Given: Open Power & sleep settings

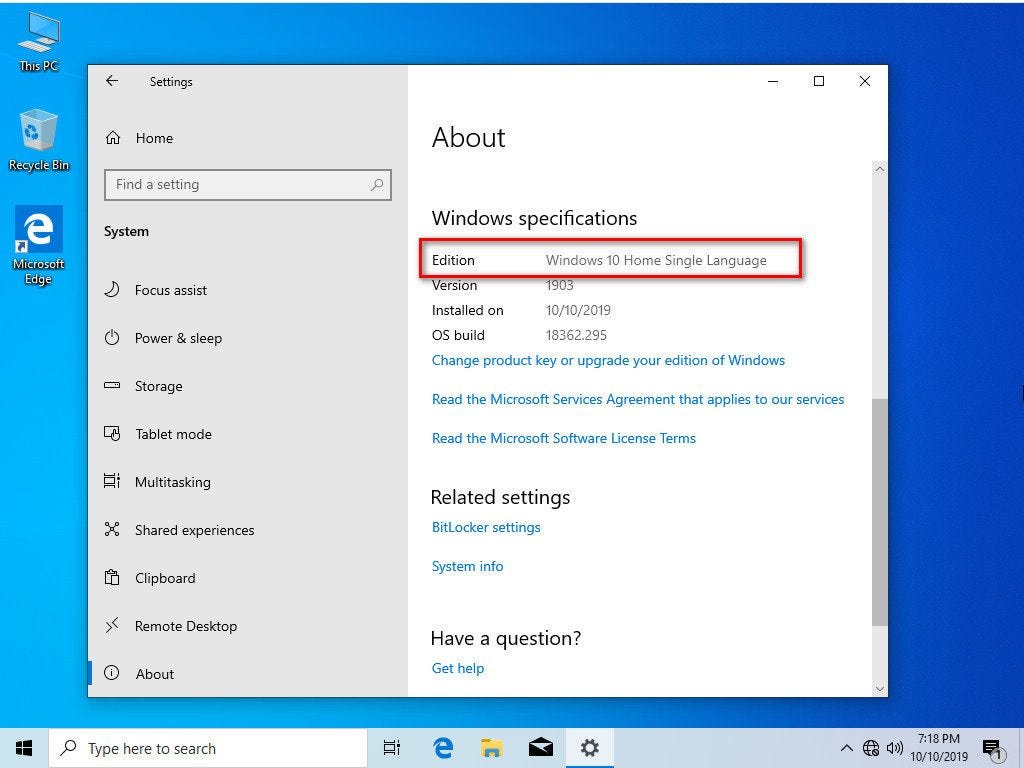Looking at the screenshot, I should pos(177,338).
